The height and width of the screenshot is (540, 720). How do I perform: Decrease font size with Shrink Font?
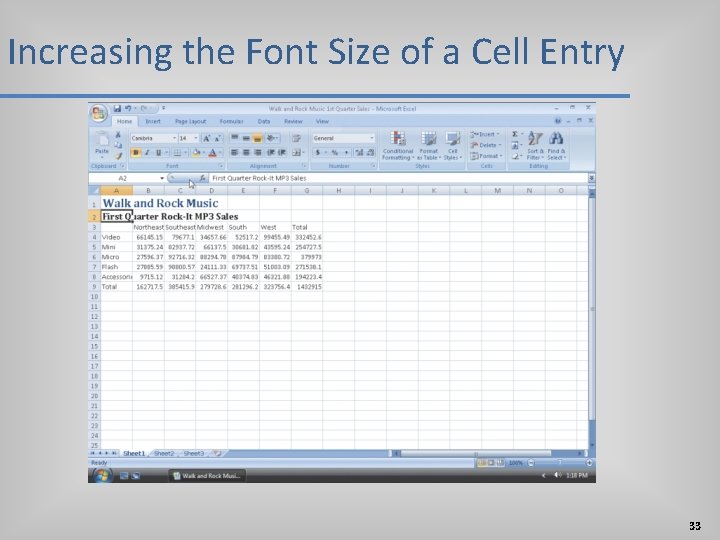218,138
